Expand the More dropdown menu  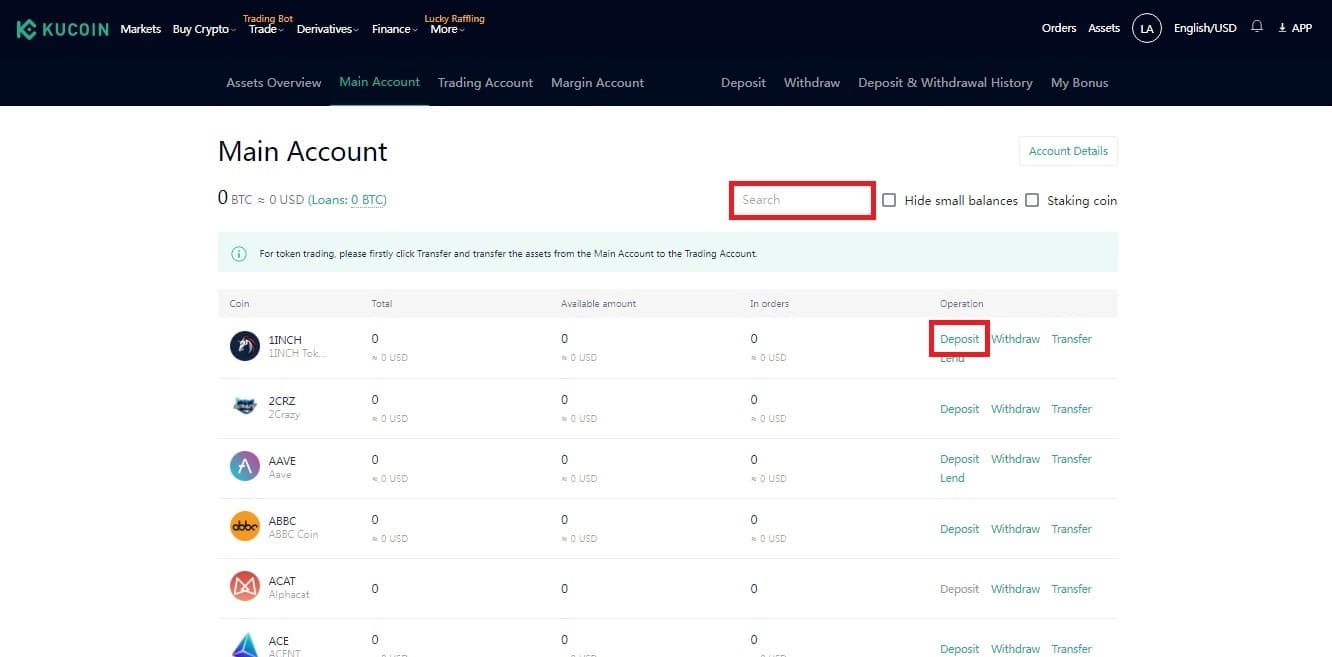[447, 29]
